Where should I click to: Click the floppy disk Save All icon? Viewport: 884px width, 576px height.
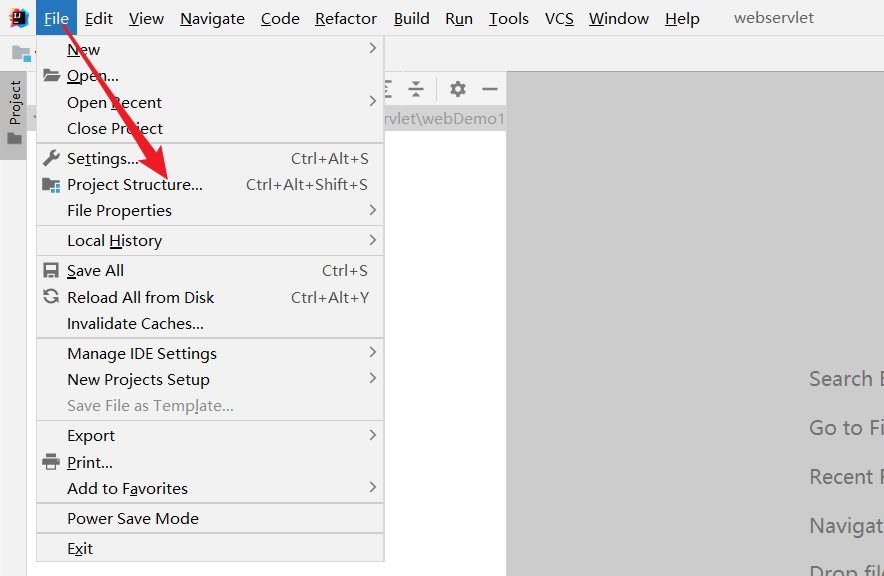(51, 271)
